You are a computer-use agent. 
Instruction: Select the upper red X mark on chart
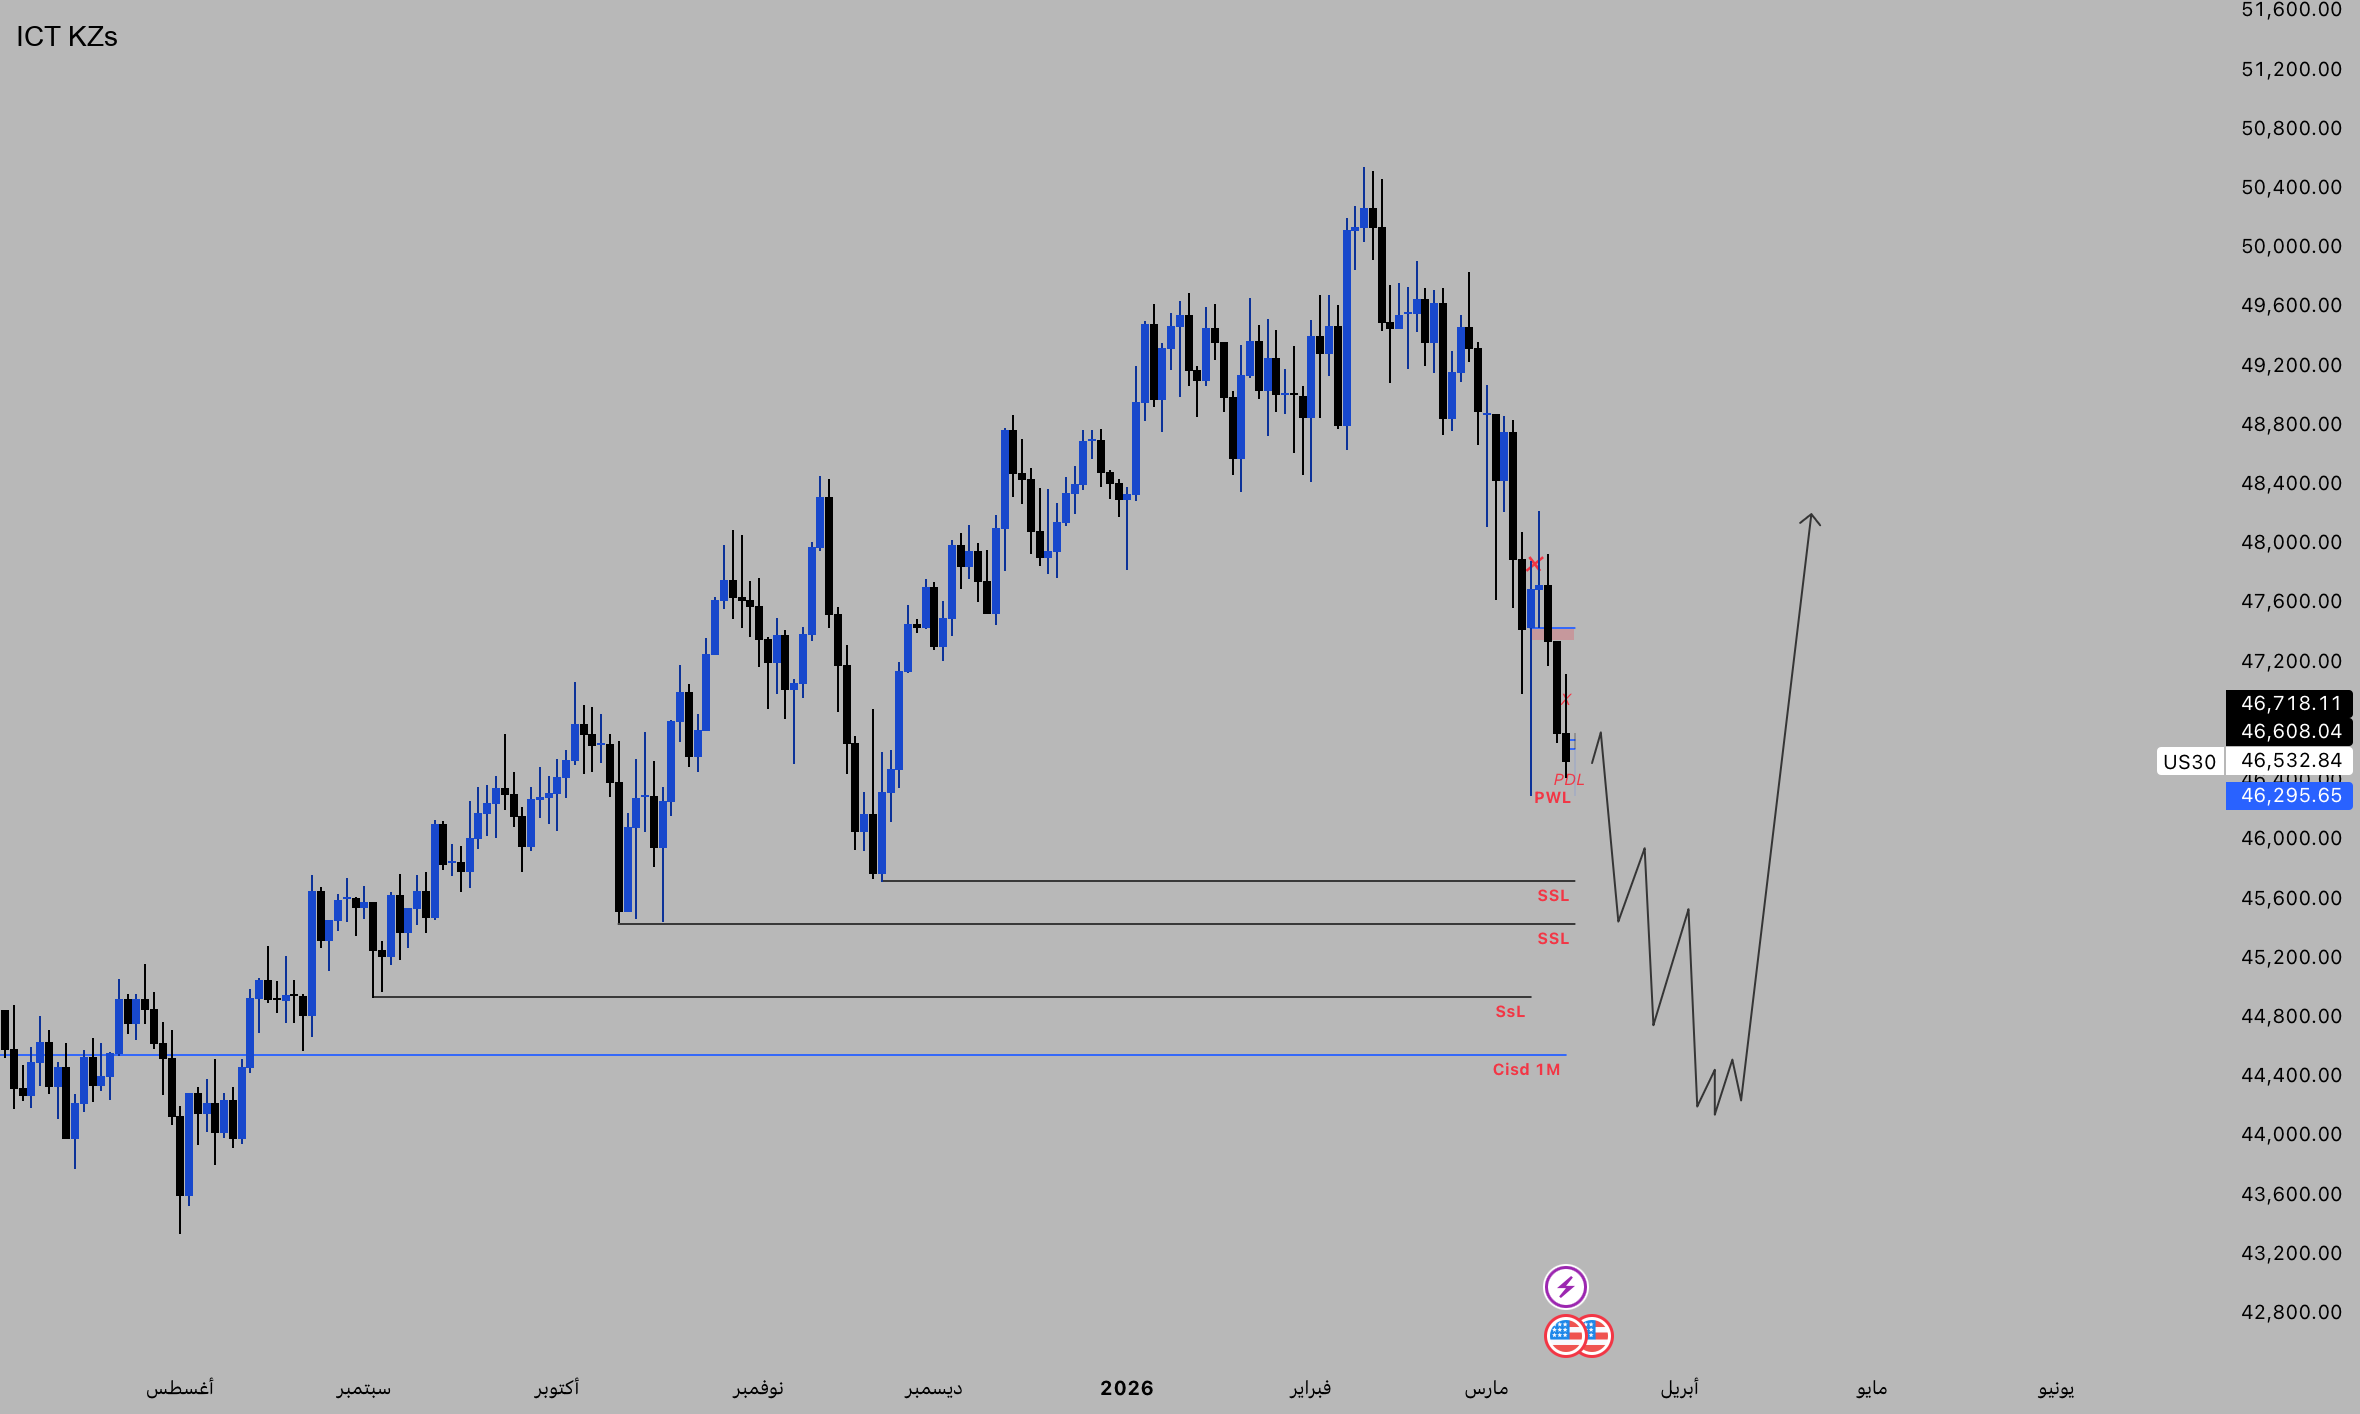tap(1535, 564)
